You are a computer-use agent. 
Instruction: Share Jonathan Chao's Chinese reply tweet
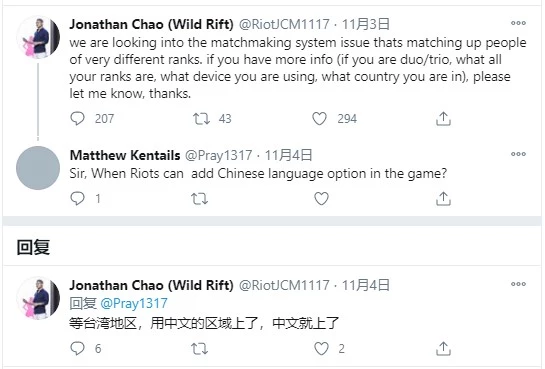443,348
